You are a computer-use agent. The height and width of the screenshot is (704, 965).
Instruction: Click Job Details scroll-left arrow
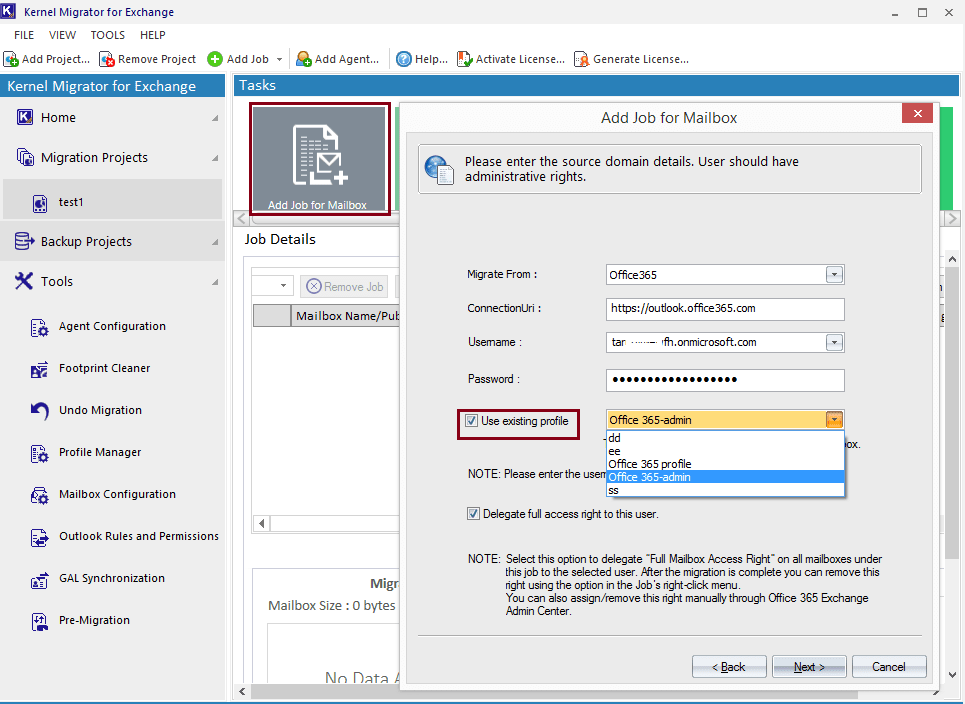[262, 524]
